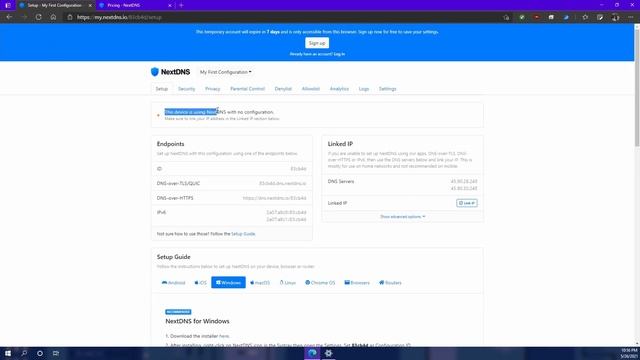Click the Sign up button in banner

(x=317, y=43)
